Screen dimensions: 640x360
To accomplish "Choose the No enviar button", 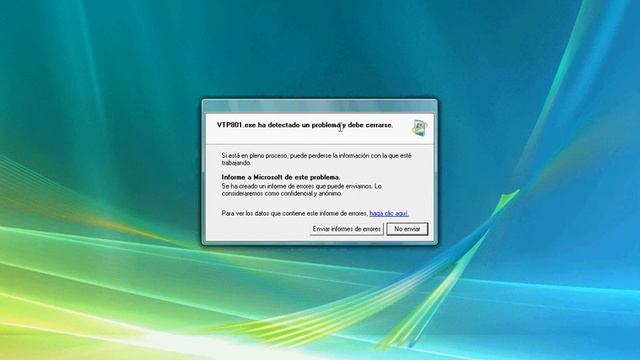I will click(x=407, y=229).
